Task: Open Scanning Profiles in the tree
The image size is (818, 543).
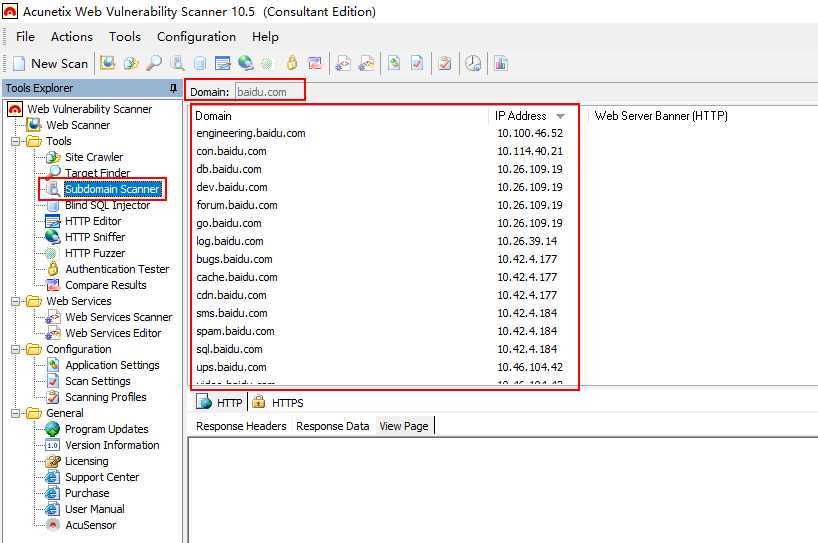Action: click(x=105, y=397)
